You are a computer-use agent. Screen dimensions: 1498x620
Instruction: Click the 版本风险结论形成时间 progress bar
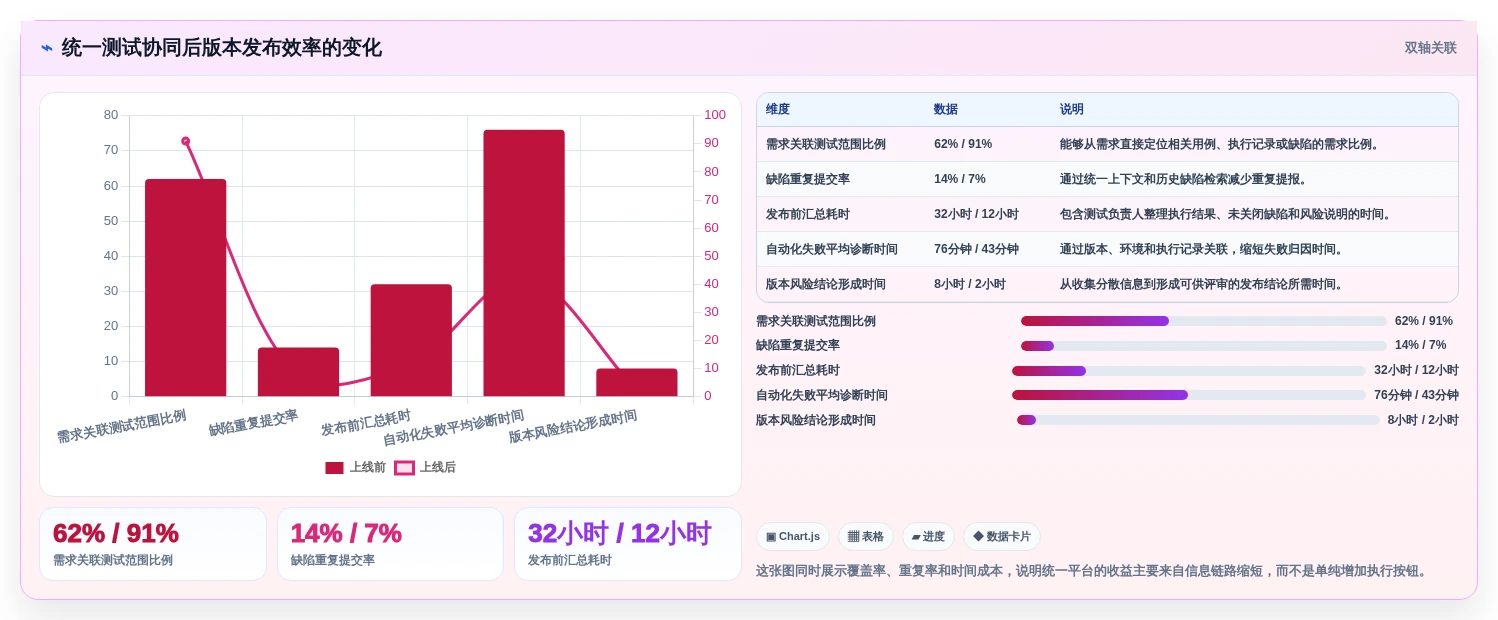[x=1198, y=420]
